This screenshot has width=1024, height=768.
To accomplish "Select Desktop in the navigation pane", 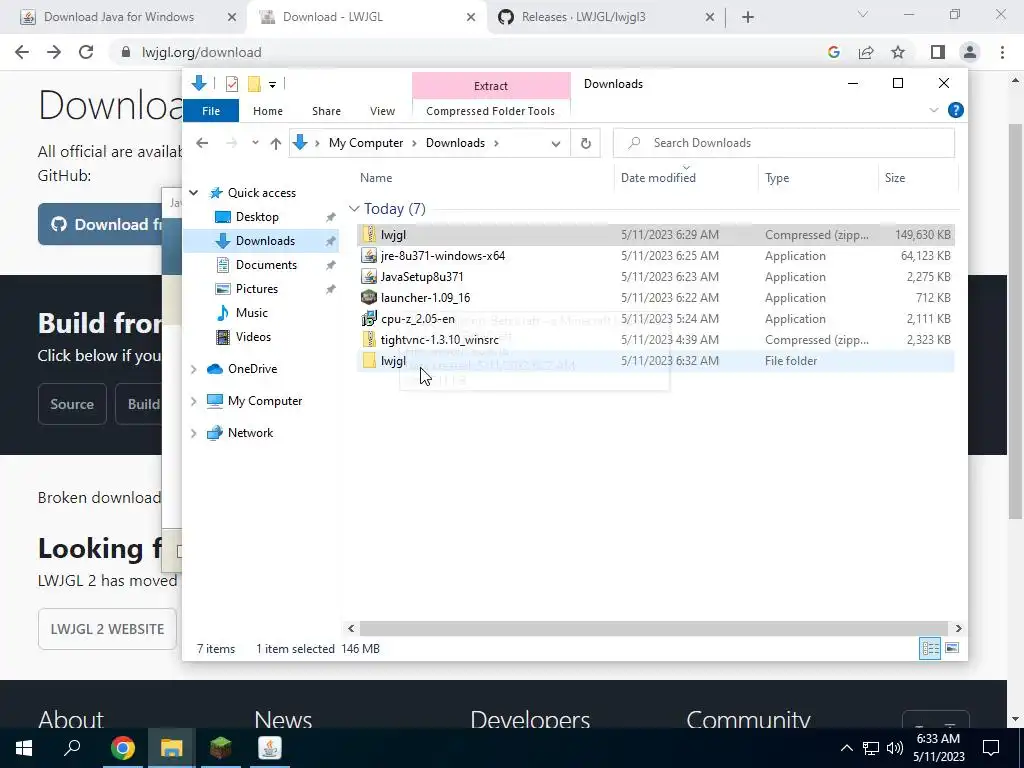I will pos(257,217).
